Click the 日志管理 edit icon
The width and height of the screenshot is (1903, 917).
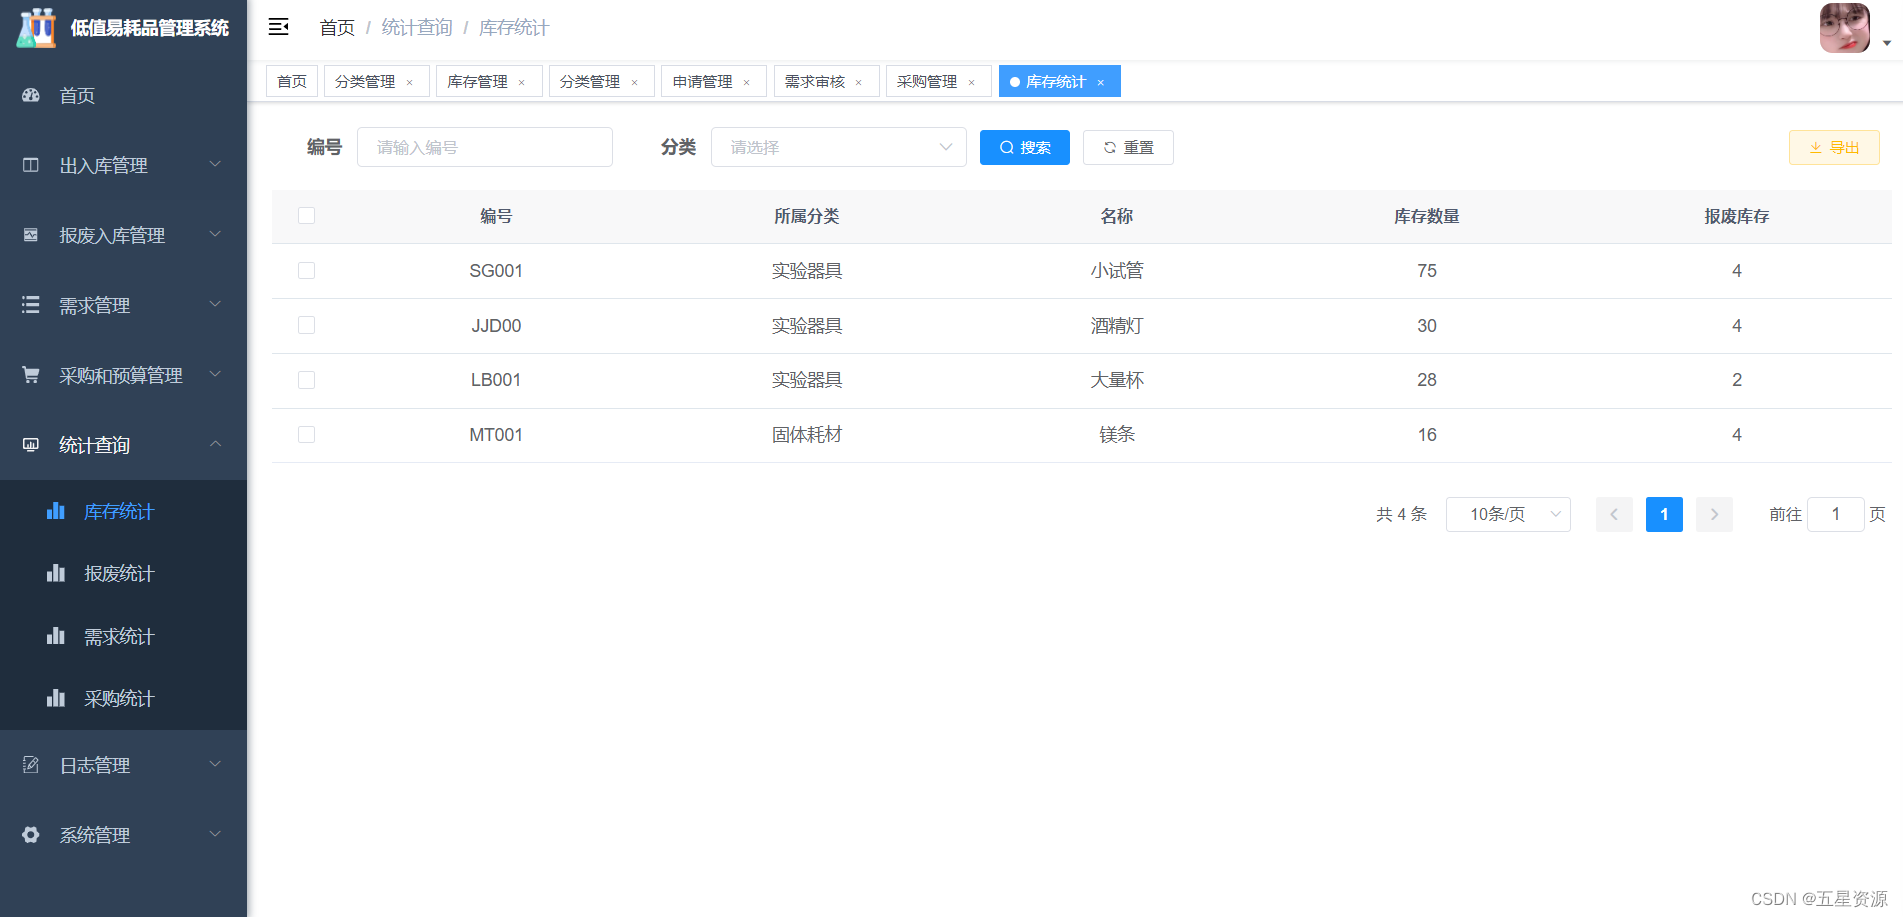(31, 765)
